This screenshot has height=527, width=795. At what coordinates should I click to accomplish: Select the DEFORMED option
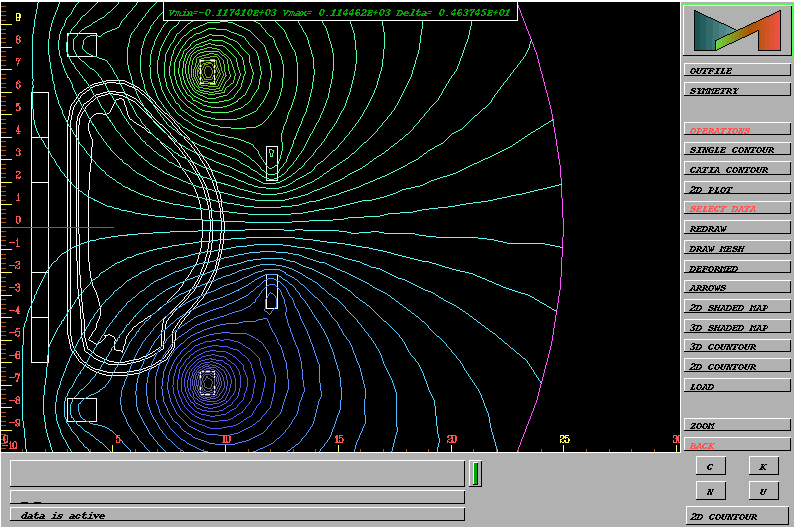coord(737,268)
